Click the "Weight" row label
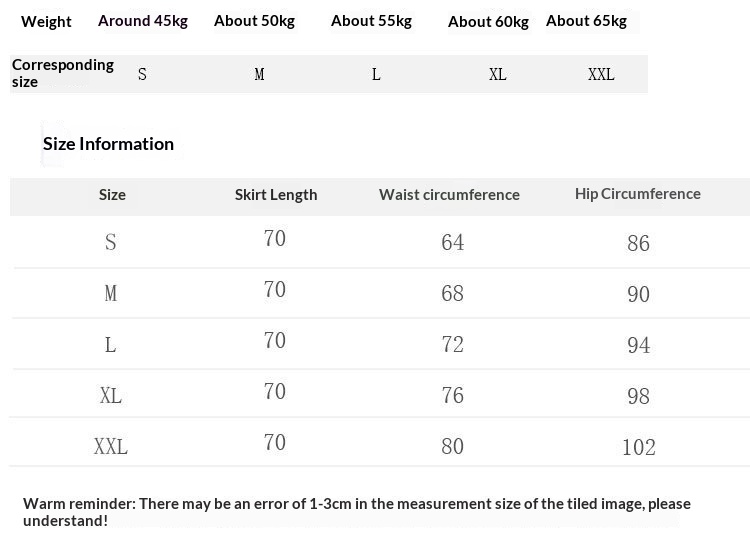The image size is (750, 546). 46,21
